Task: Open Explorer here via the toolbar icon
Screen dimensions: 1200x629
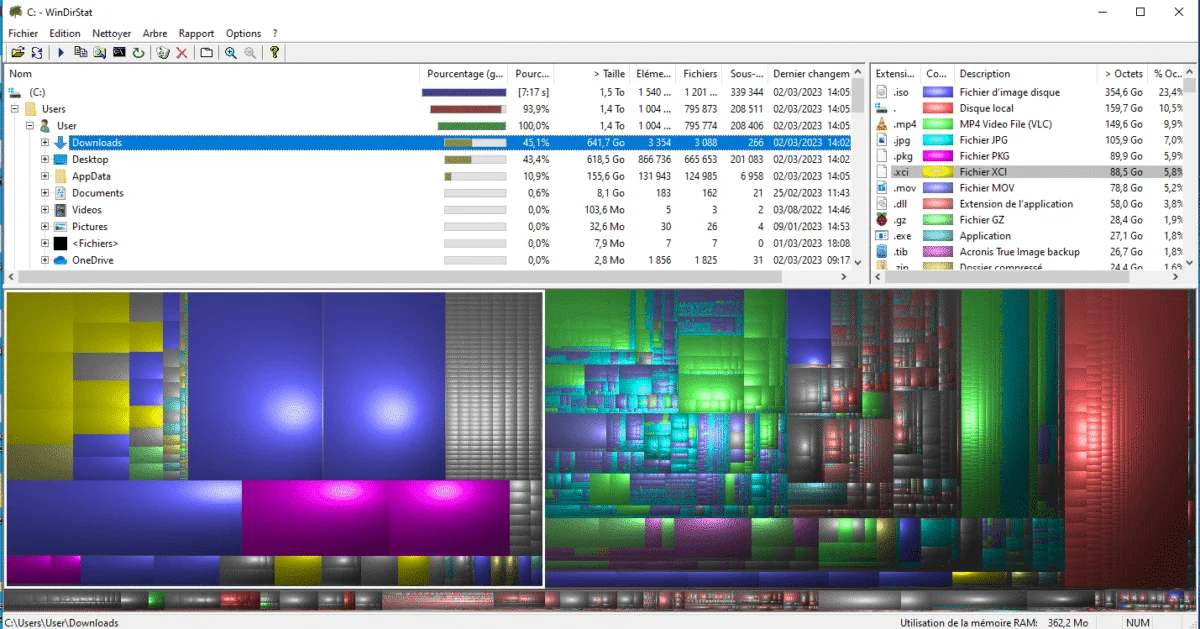Action: (x=100, y=53)
